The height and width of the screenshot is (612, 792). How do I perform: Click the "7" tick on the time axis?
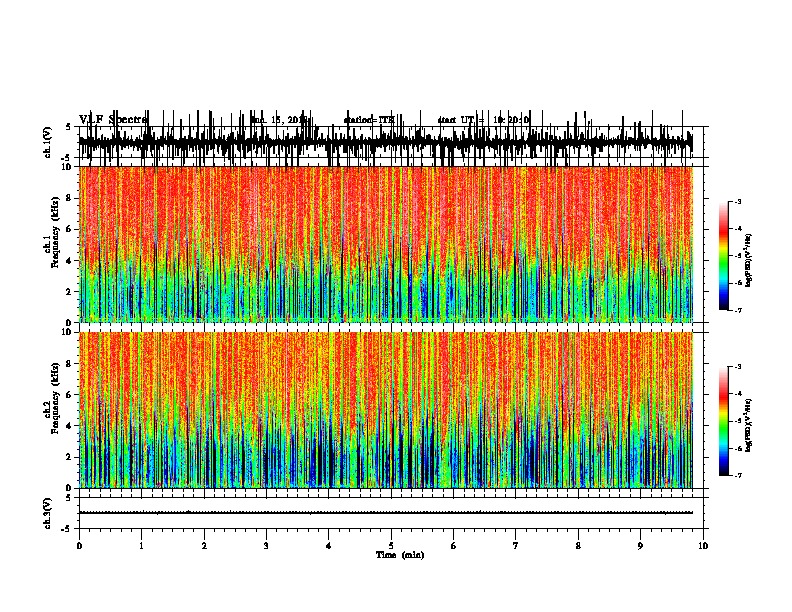[x=516, y=545]
